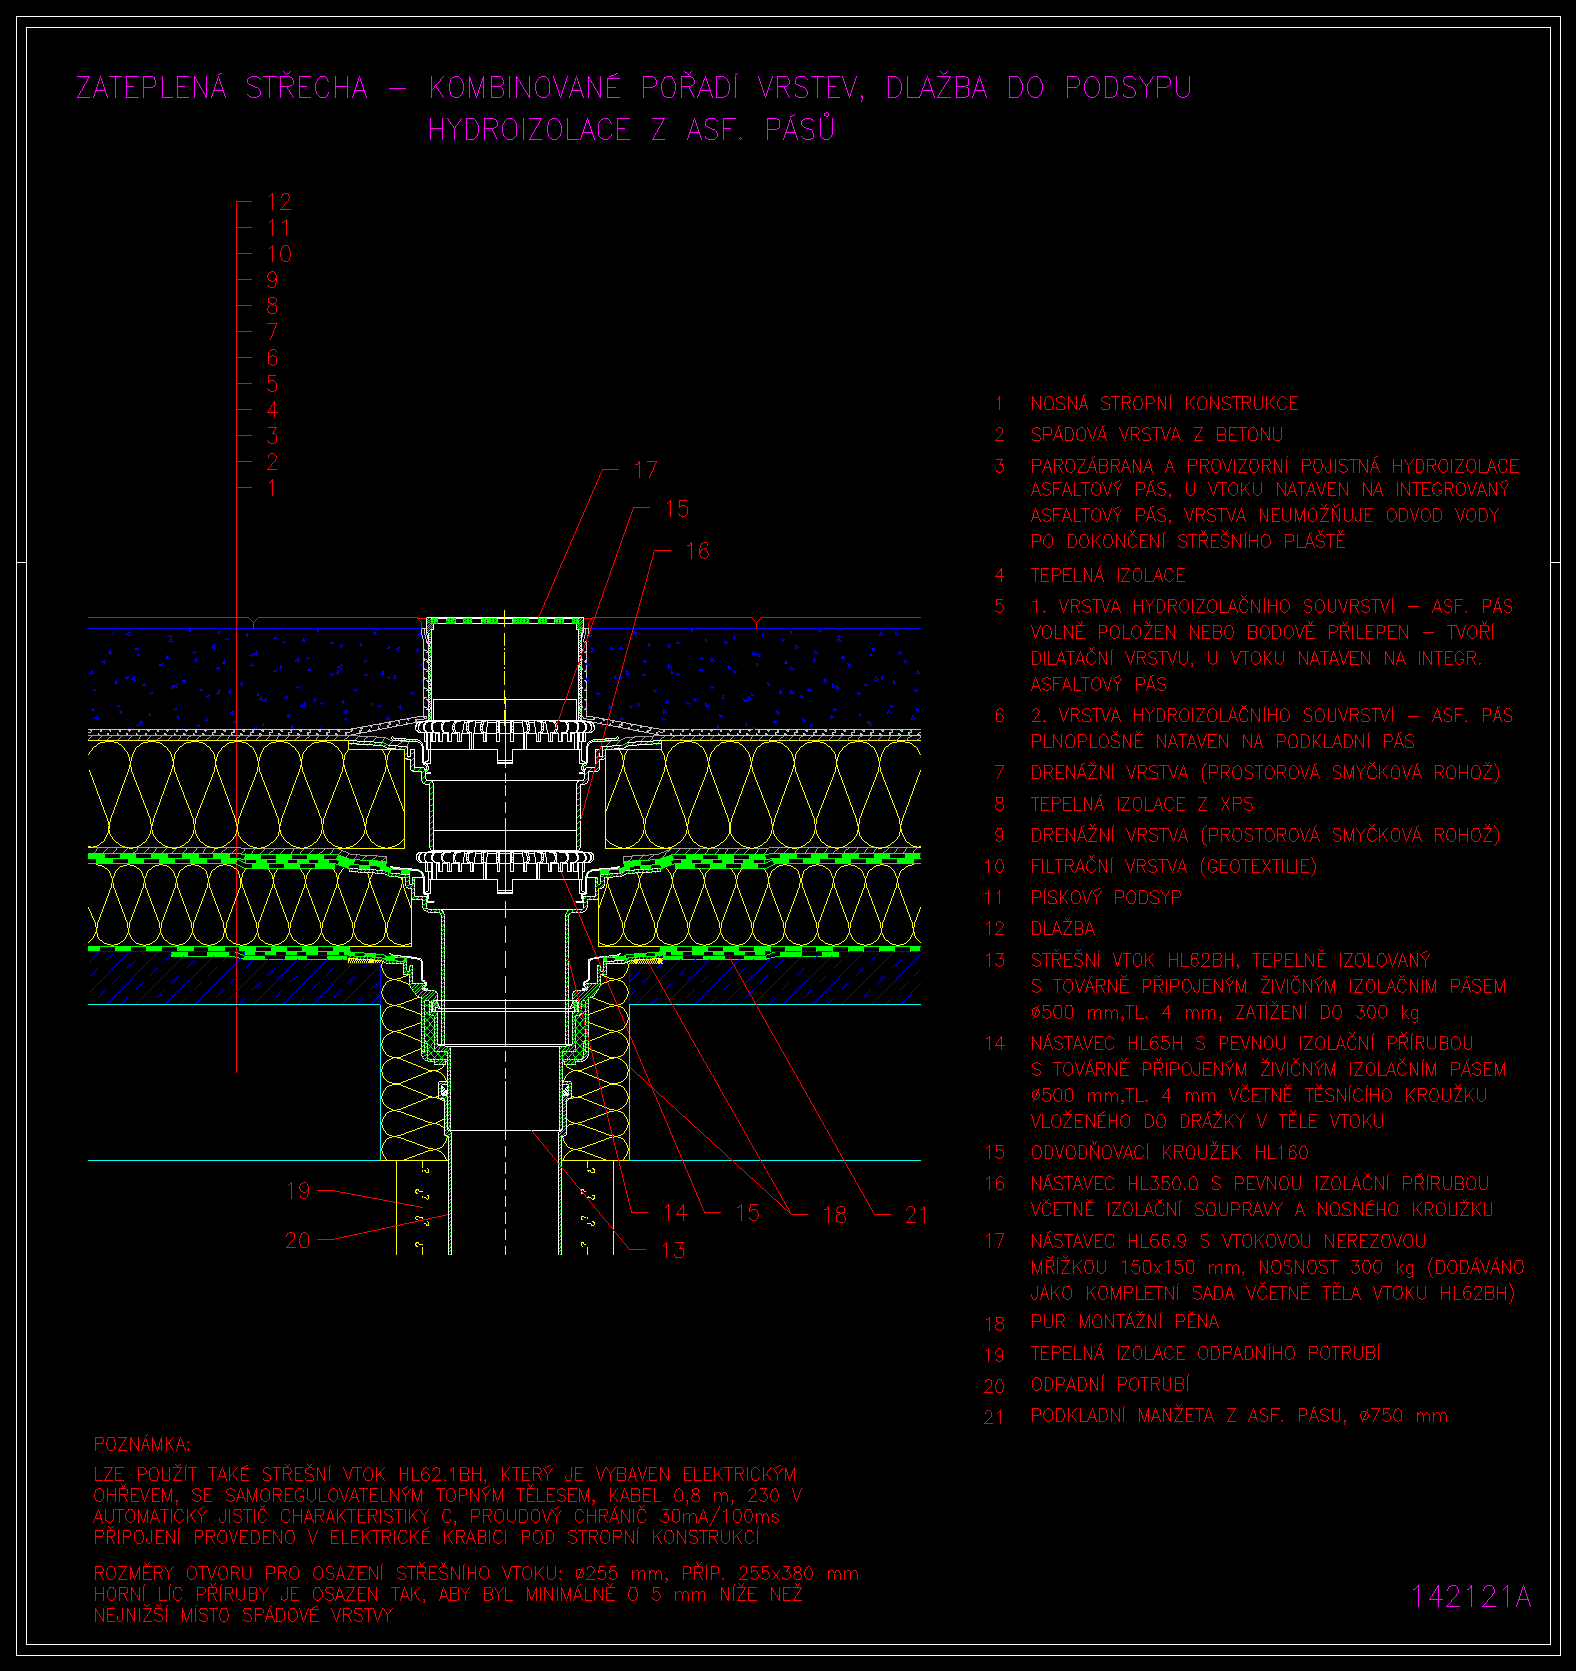Click callout number 13 below the drain body
The width and height of the screenshot is (1576, 1671).
(673, 1250)
